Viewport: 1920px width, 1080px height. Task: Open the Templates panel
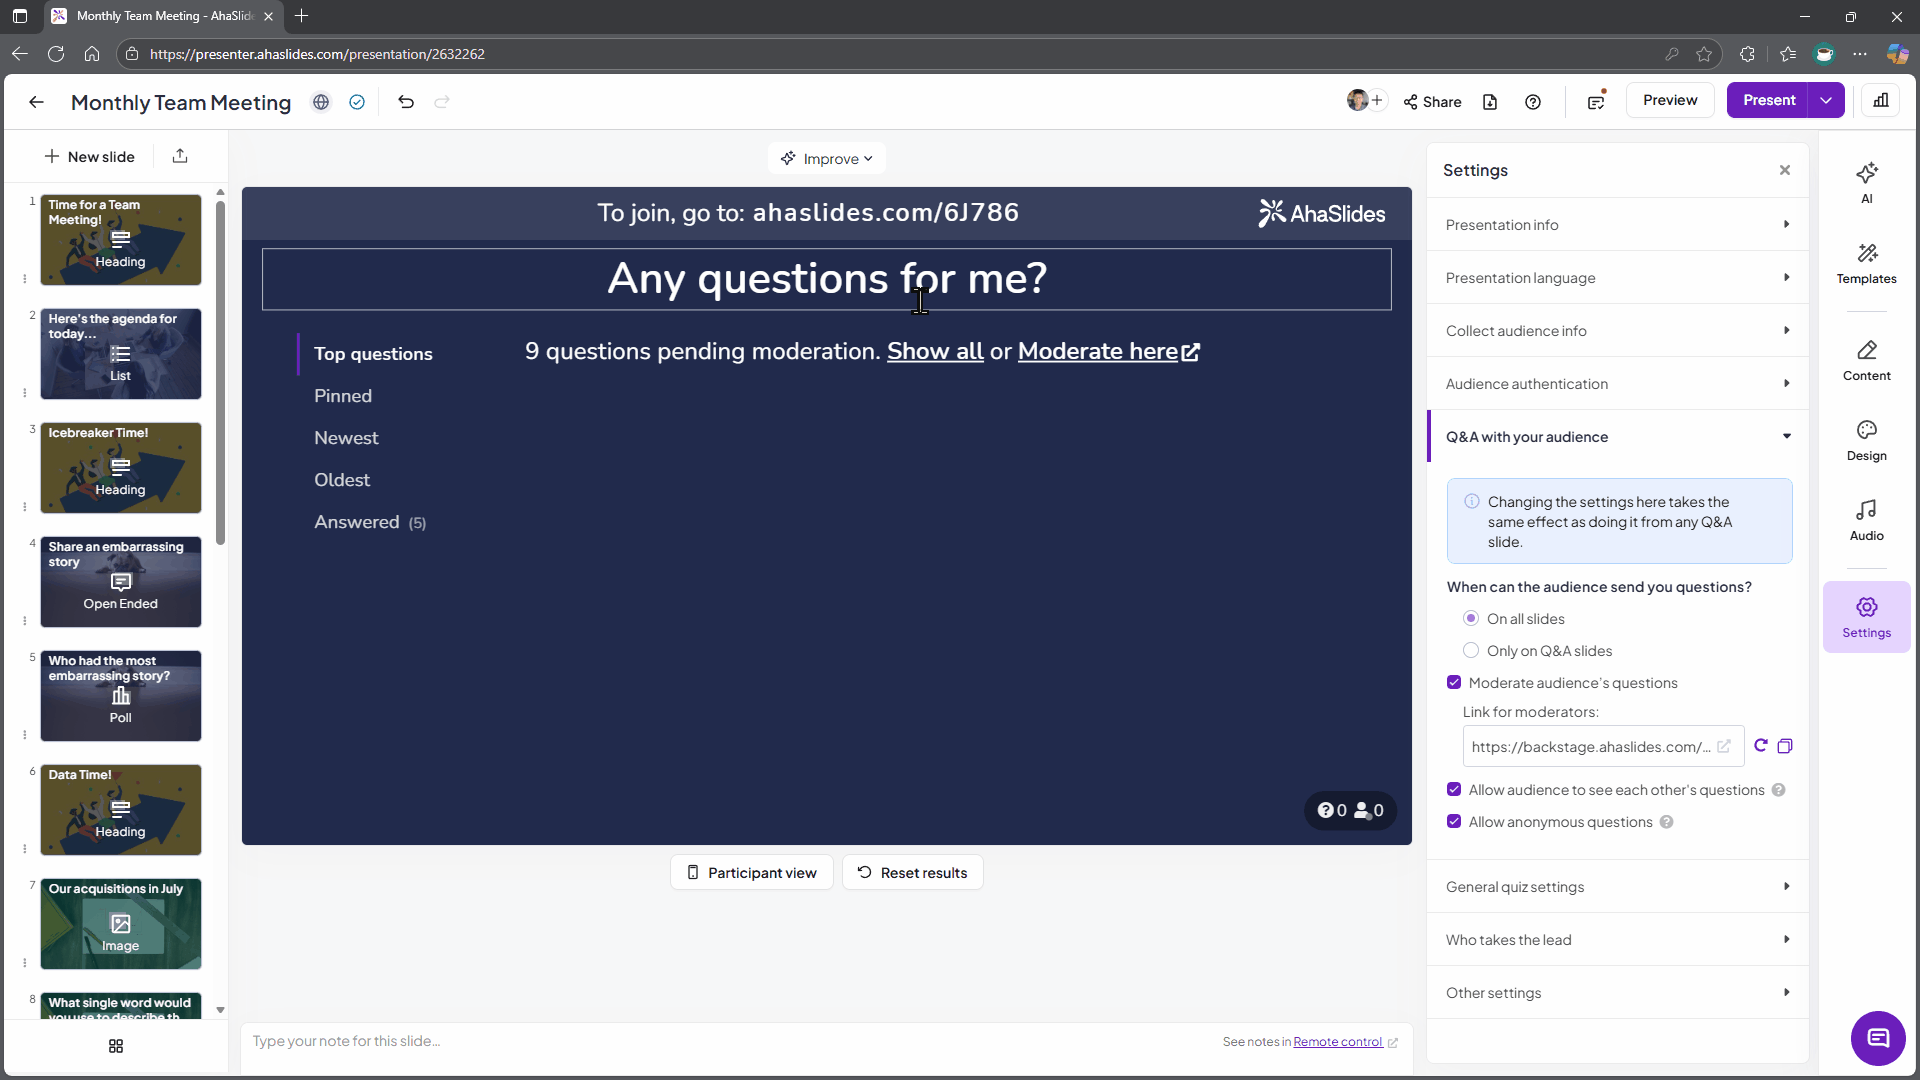pyautogui.click(x=1866, y=263)
